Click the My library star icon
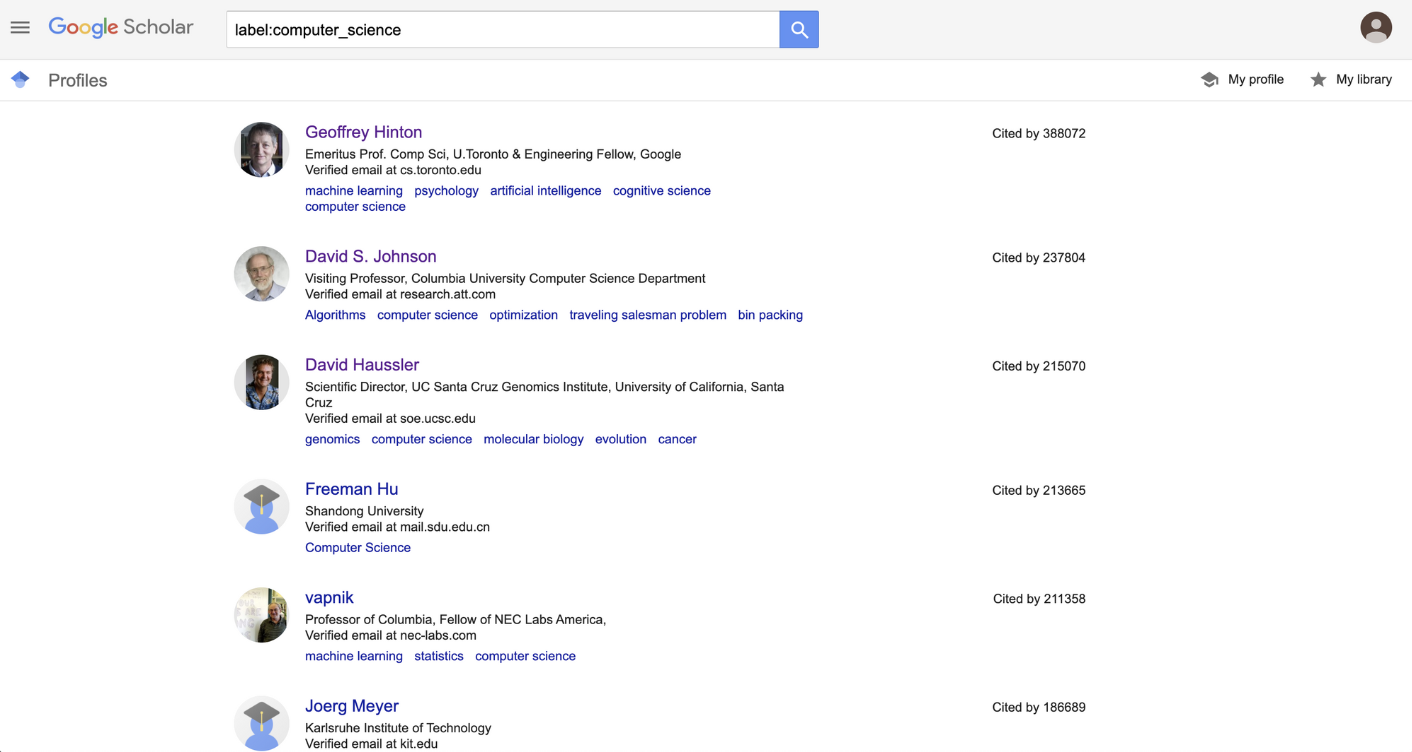 (1318, 80)
